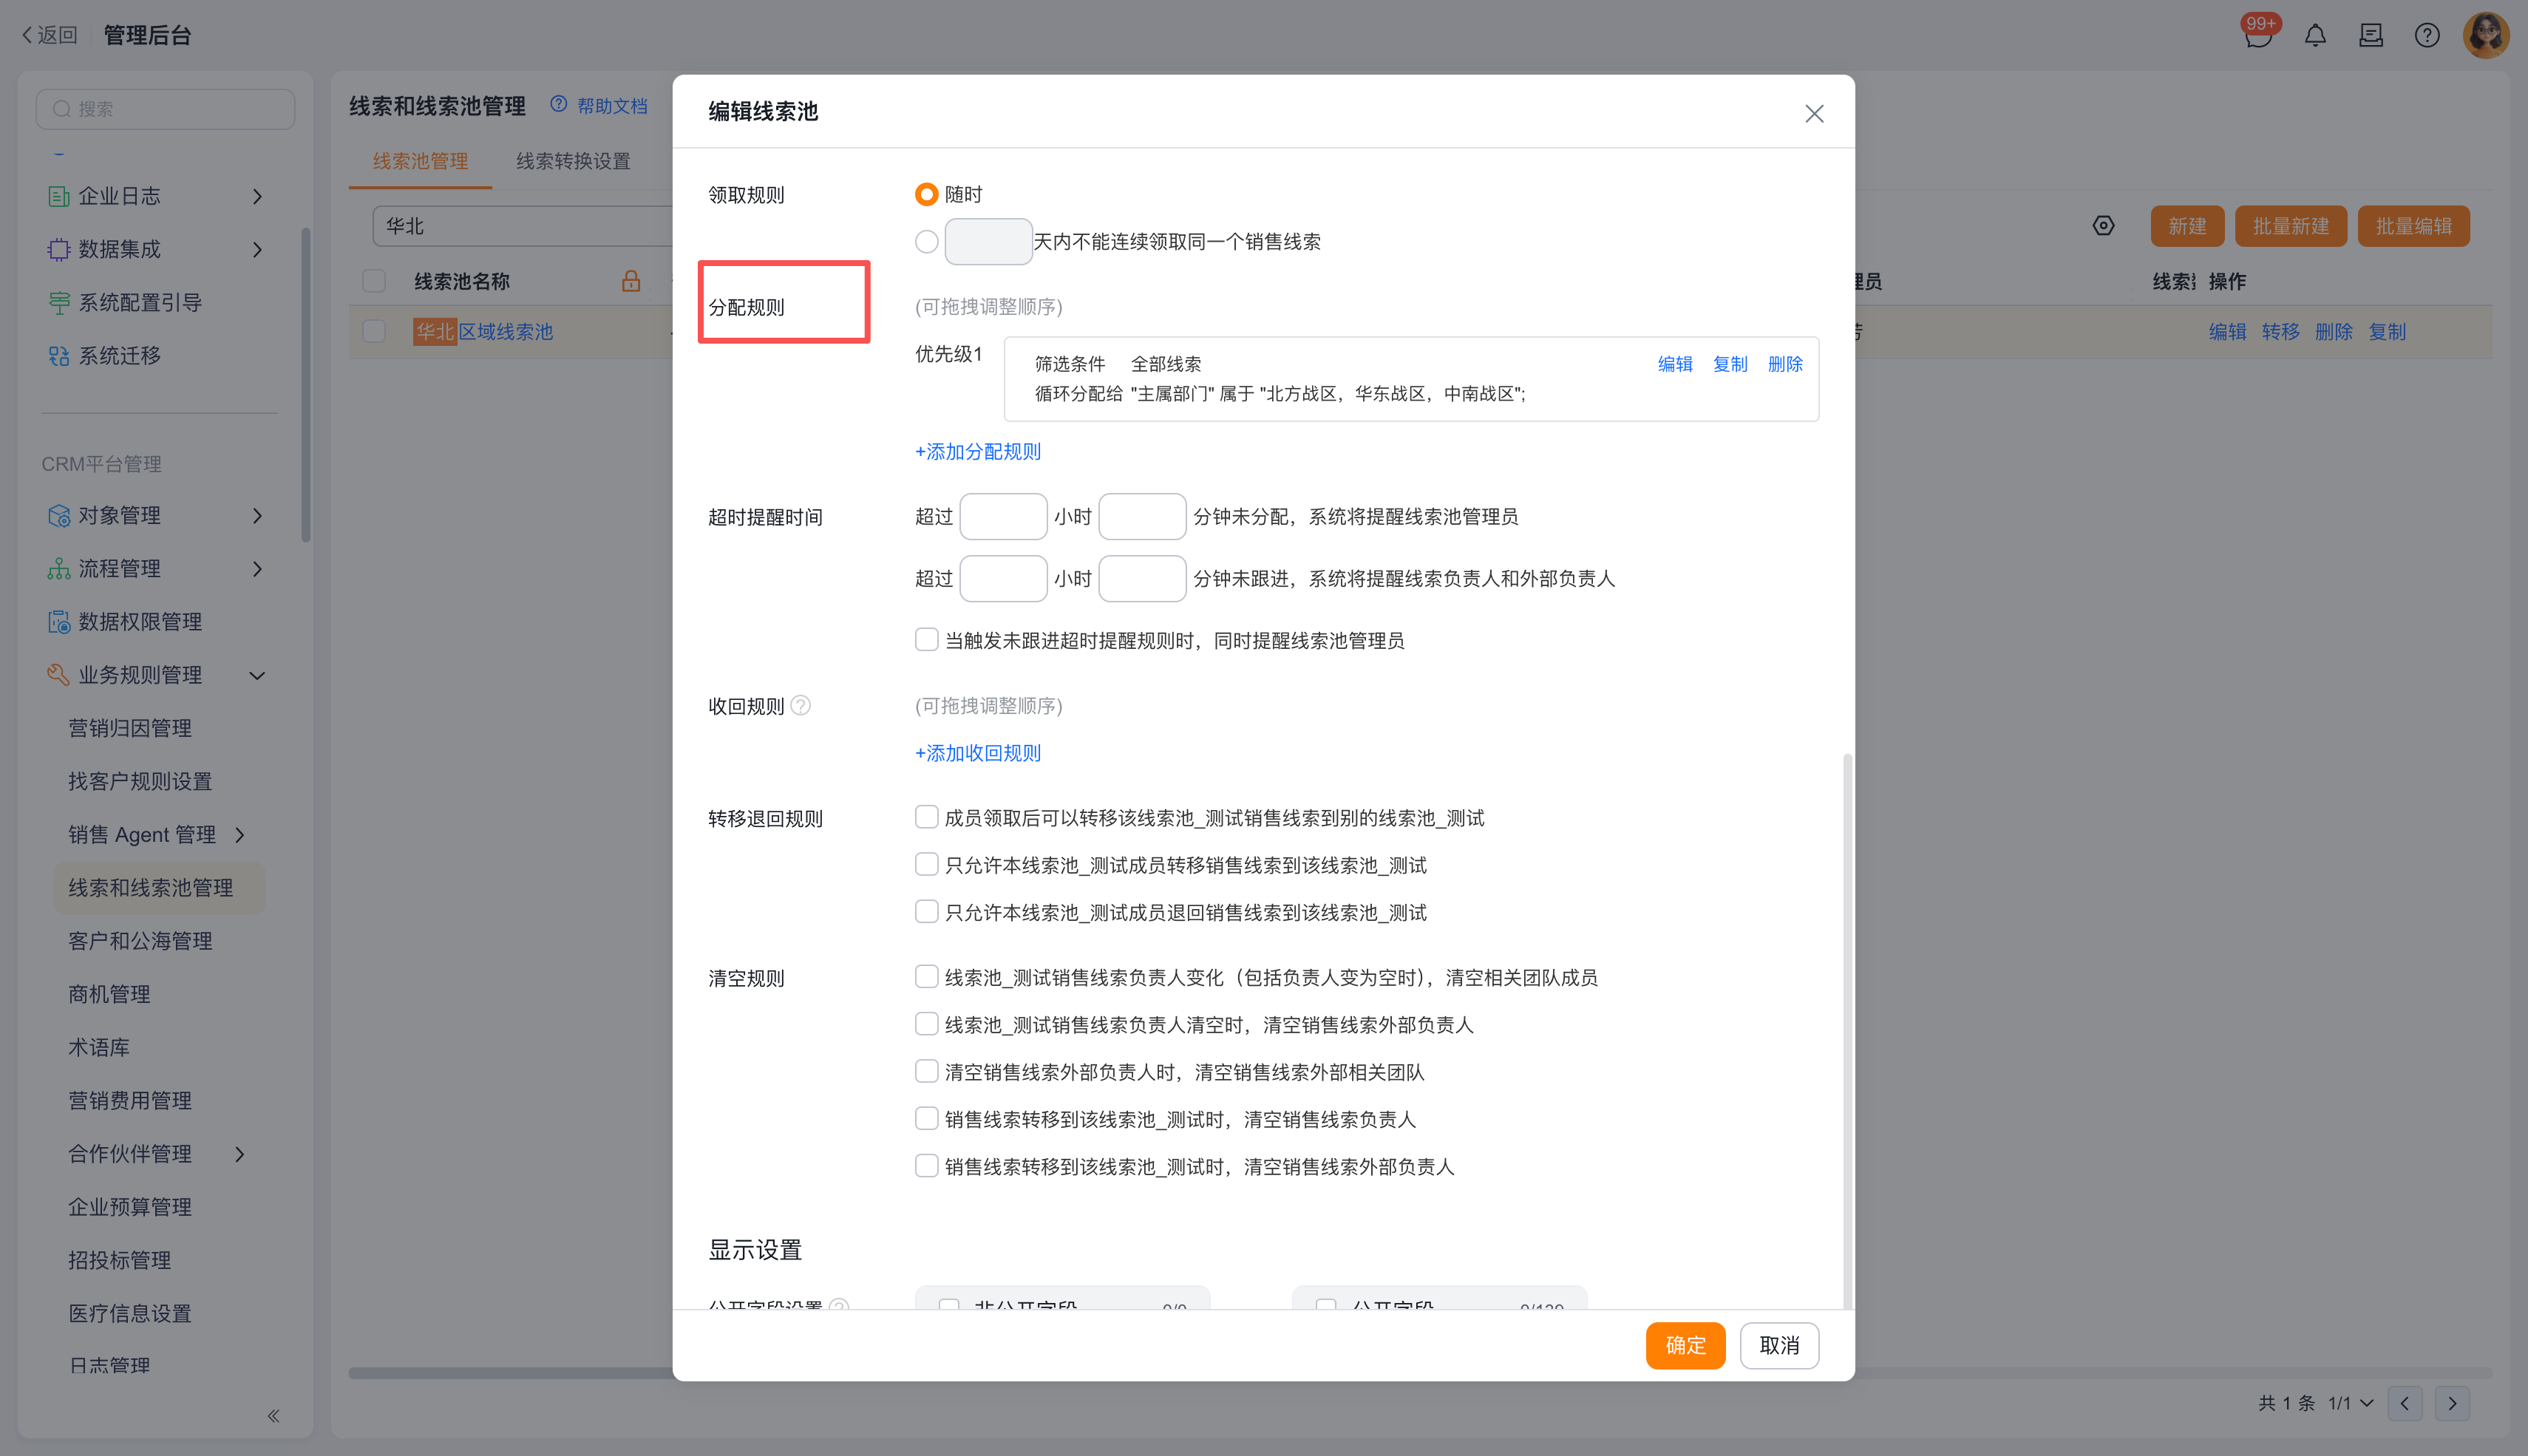Viewport: 2528px width, 1456px height.
Task: Click the 返回 back arrow
Action: 27,35
